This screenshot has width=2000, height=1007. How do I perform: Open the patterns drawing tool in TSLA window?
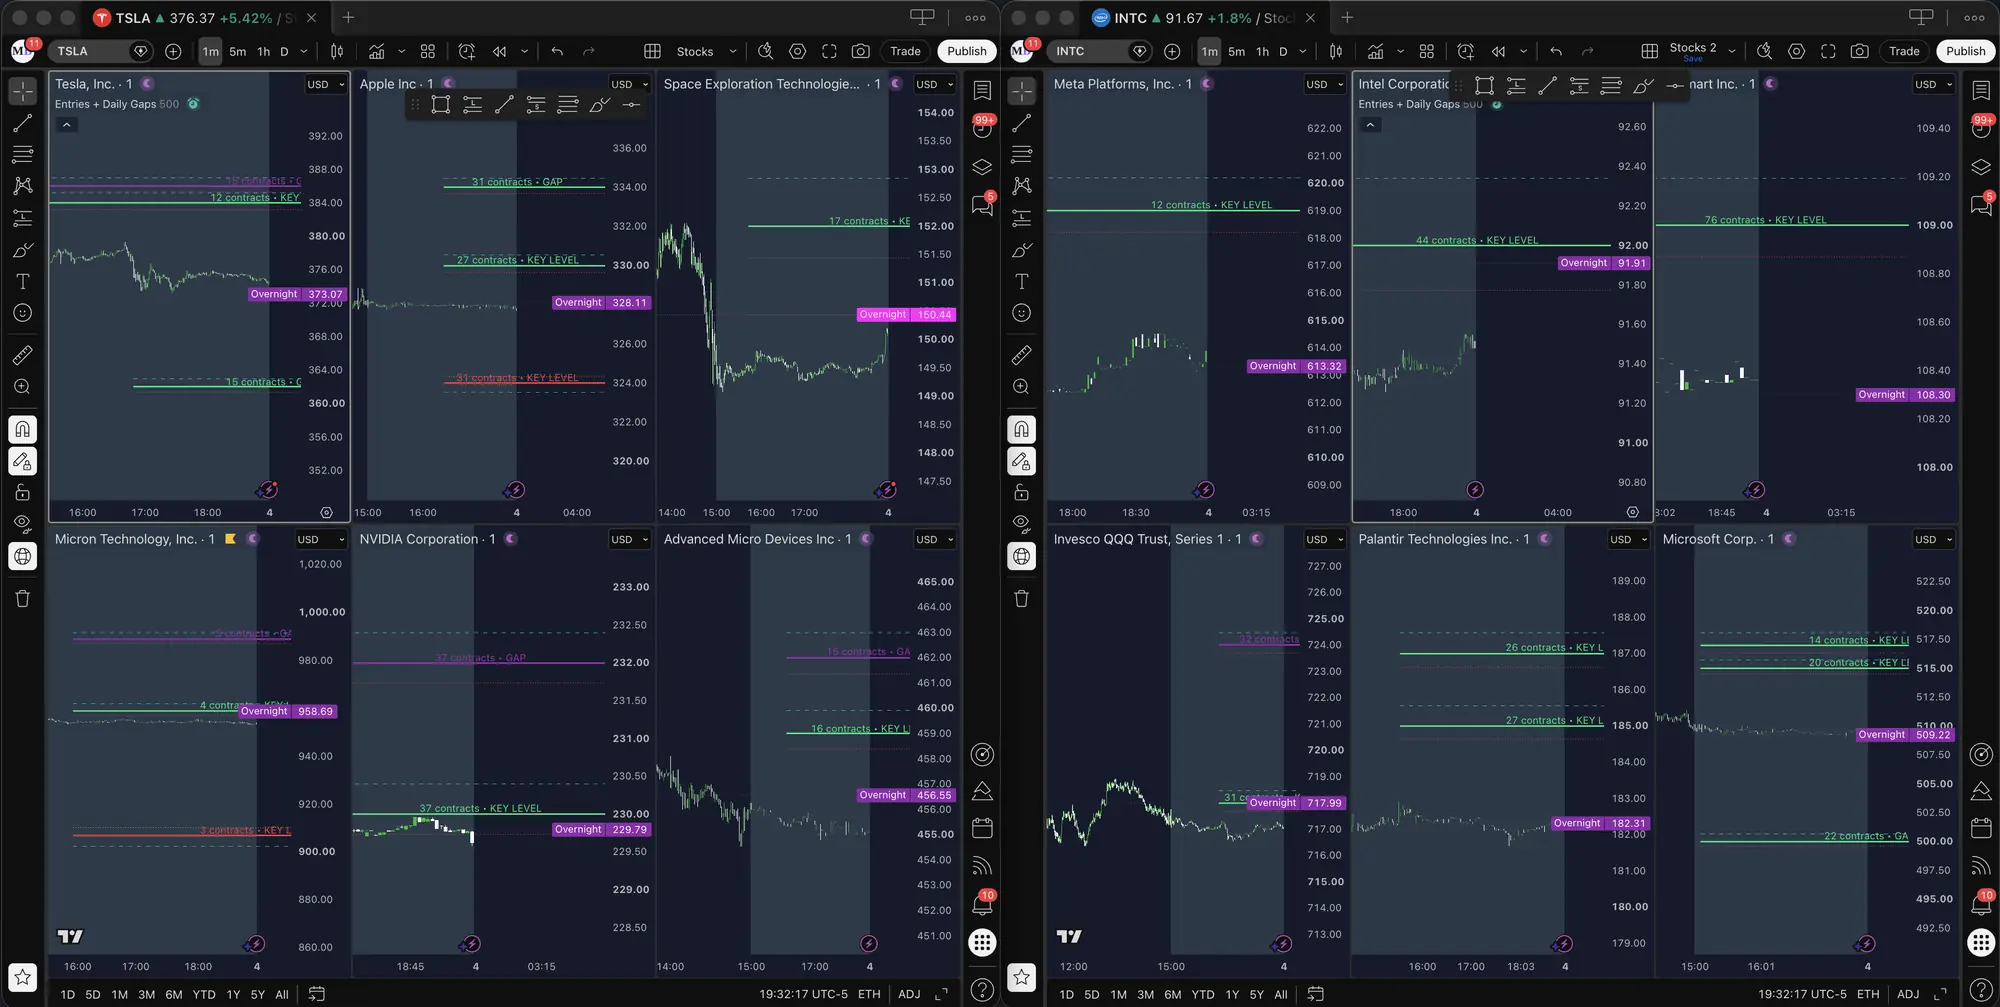click(x=22, y=186)
